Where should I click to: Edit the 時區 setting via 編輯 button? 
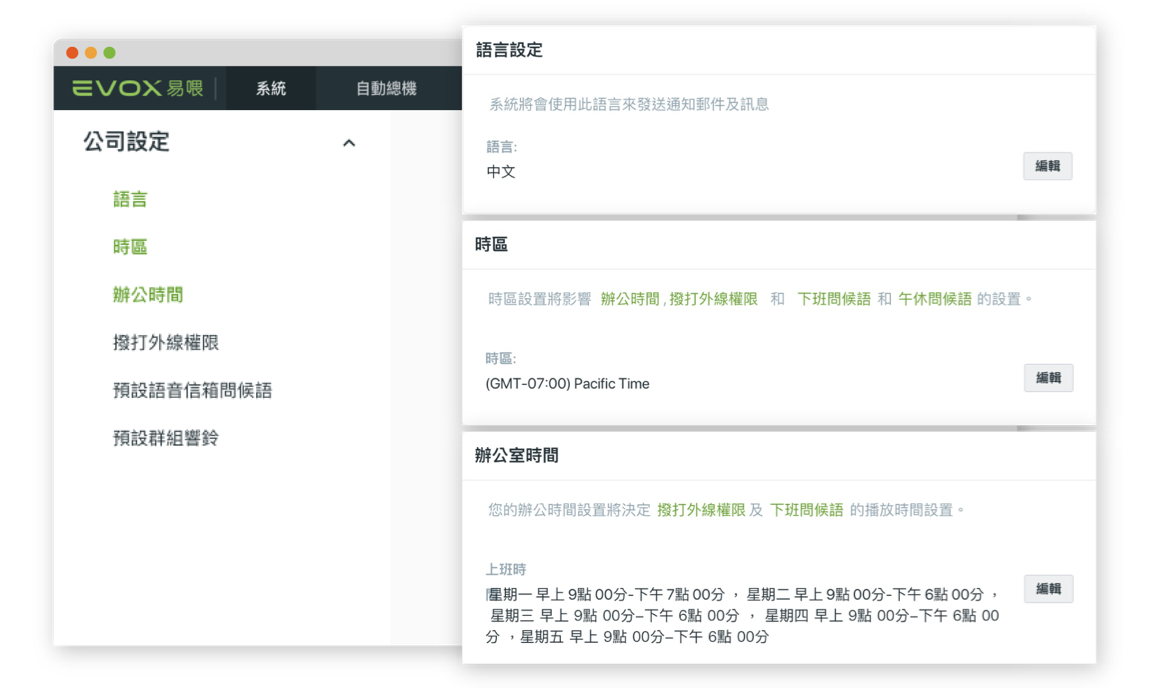(1048, 378)
